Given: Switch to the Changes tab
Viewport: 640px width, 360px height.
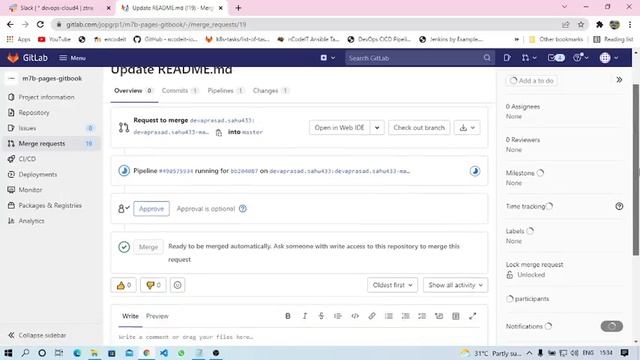Looking at the screenshot, I should (x=271, y=91).
